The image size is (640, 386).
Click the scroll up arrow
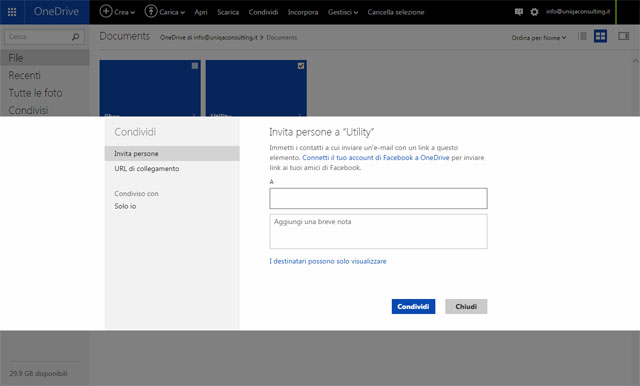tap(635, 61)
